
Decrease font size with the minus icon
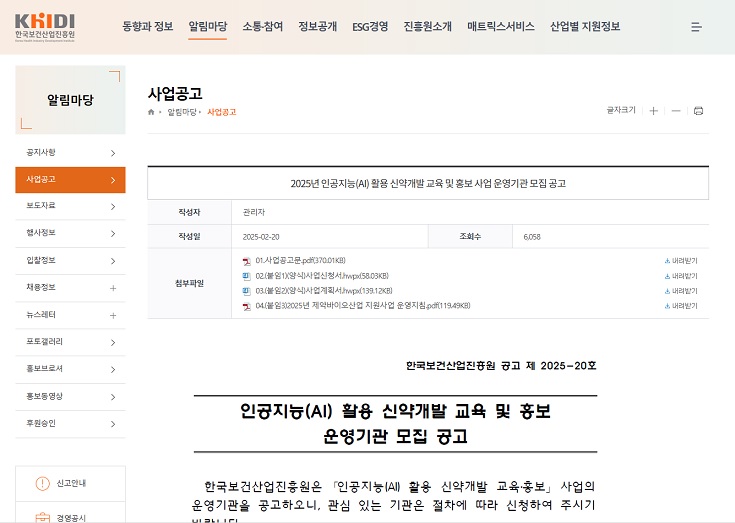coord(676,111)
